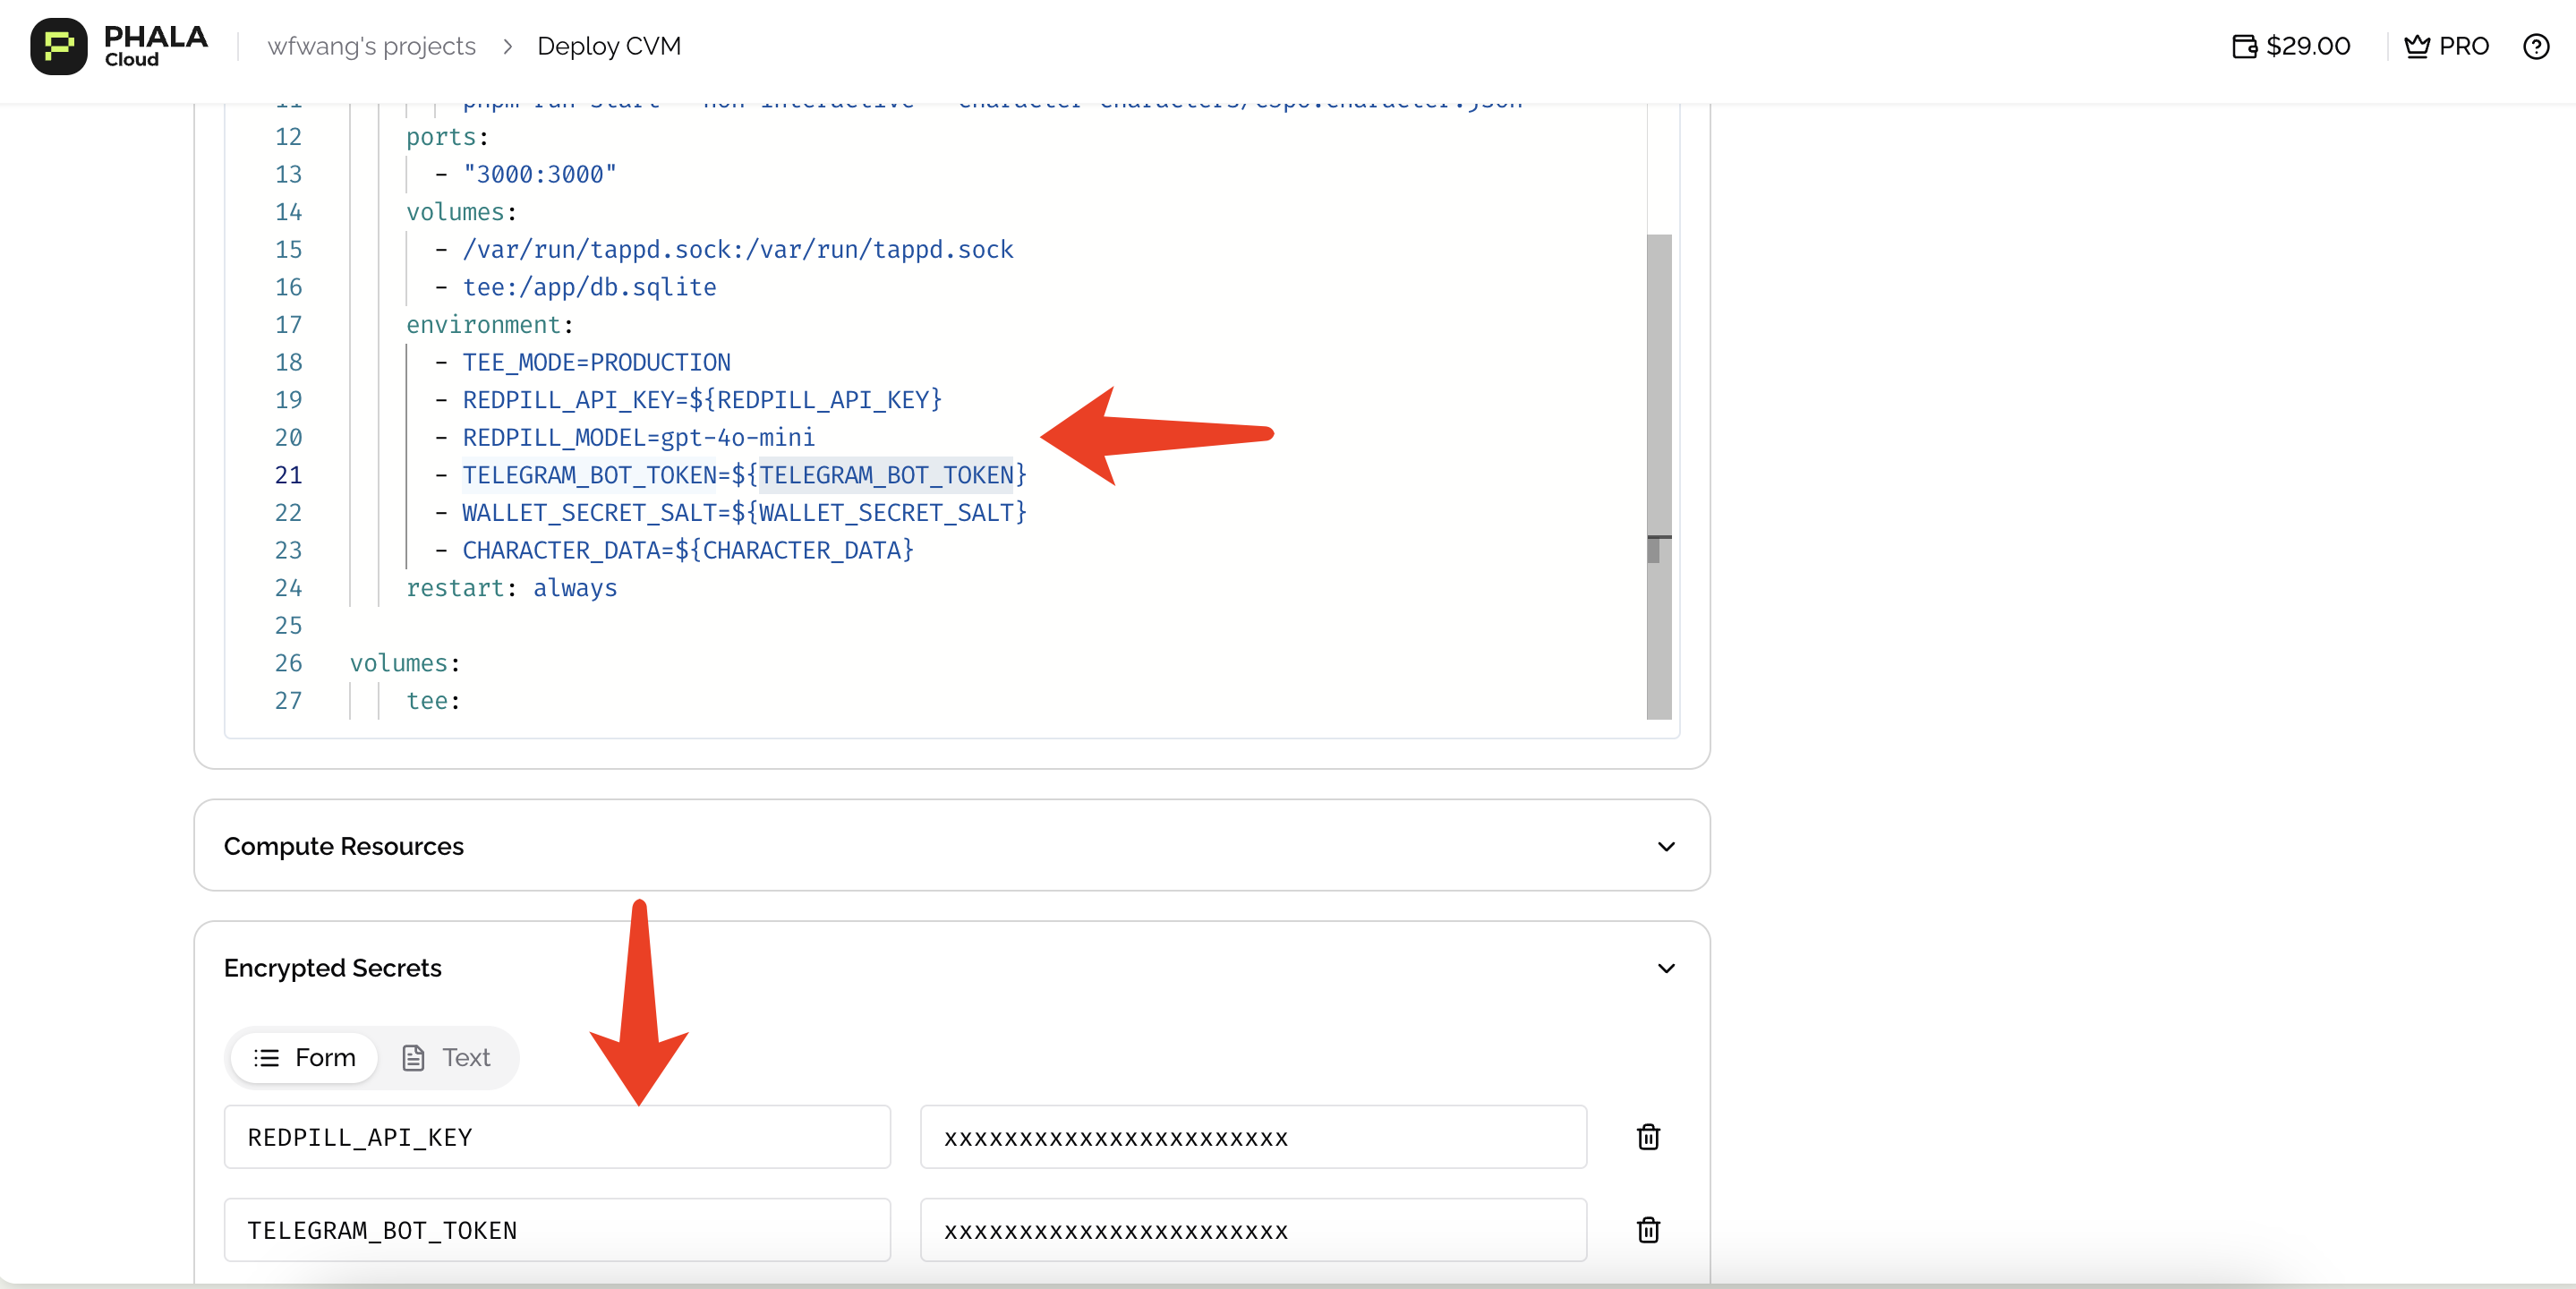Click the Form list icon
This screenshot has width=2576, height=1289.
(x=266, y=1058)
